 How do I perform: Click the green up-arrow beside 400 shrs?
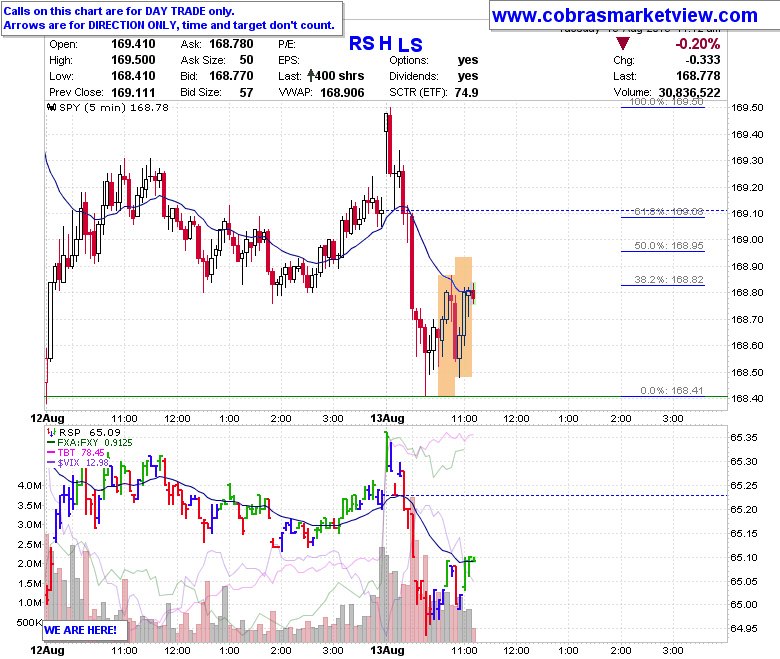click(x=311, y=76)
